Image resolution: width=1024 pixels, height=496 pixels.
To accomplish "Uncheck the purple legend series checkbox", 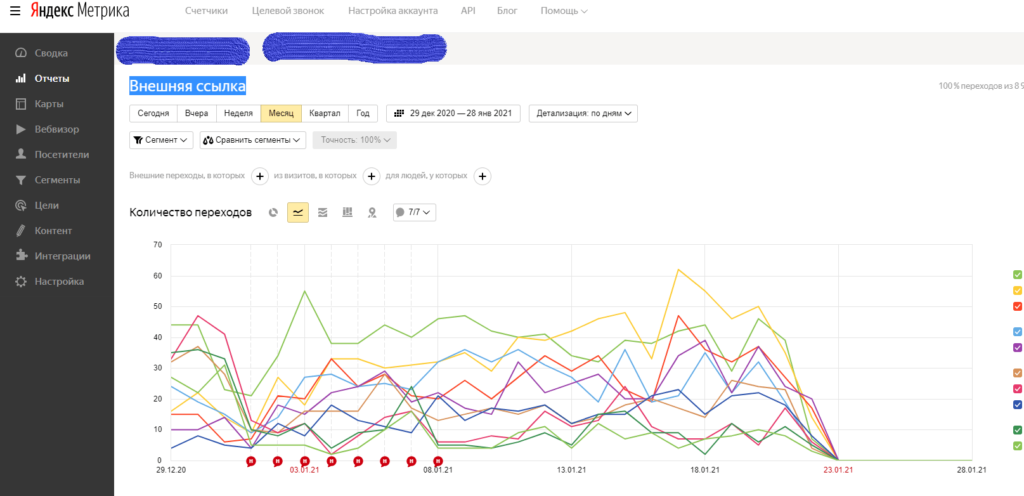I will coord(1017,347).
